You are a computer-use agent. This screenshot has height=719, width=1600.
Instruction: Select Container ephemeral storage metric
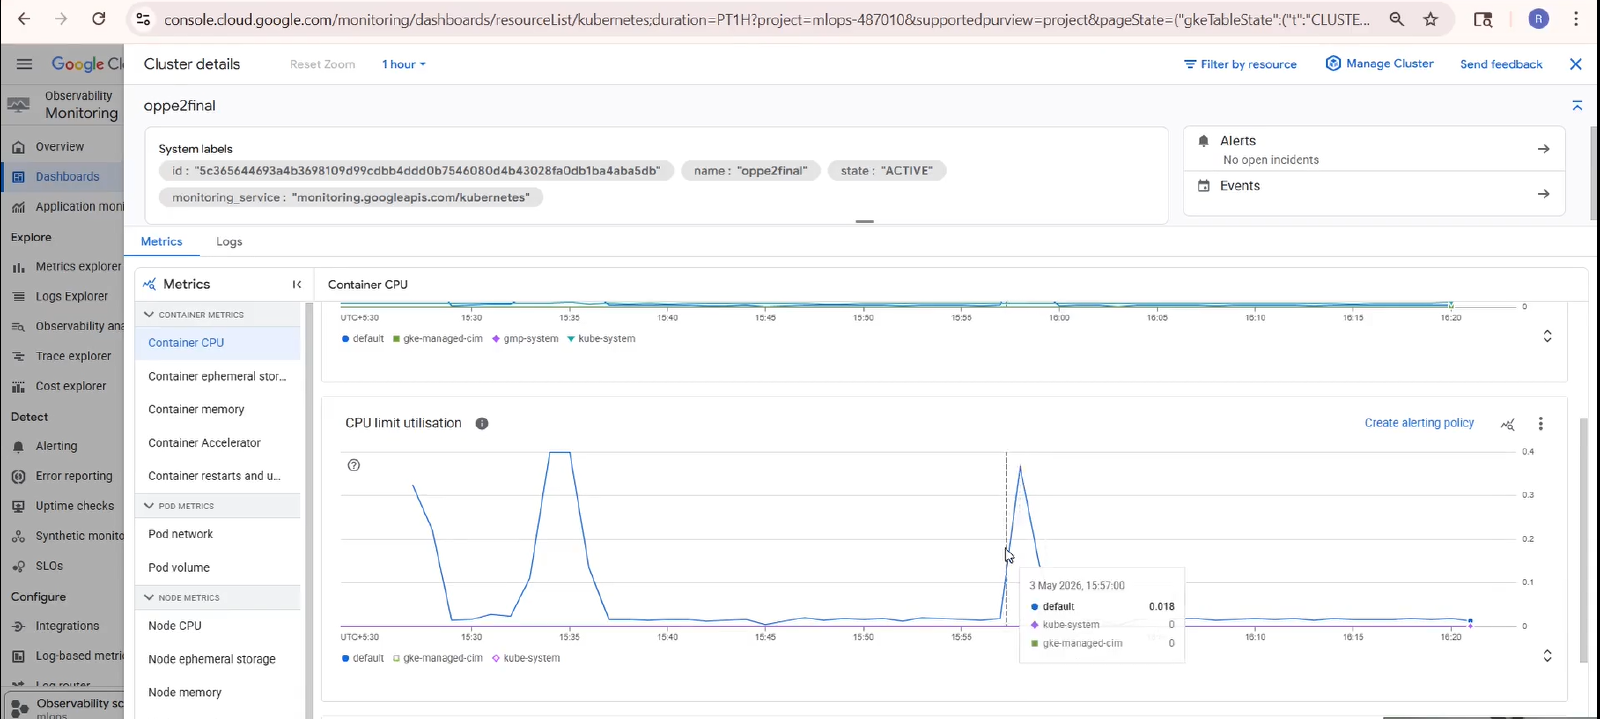[218, 376]
